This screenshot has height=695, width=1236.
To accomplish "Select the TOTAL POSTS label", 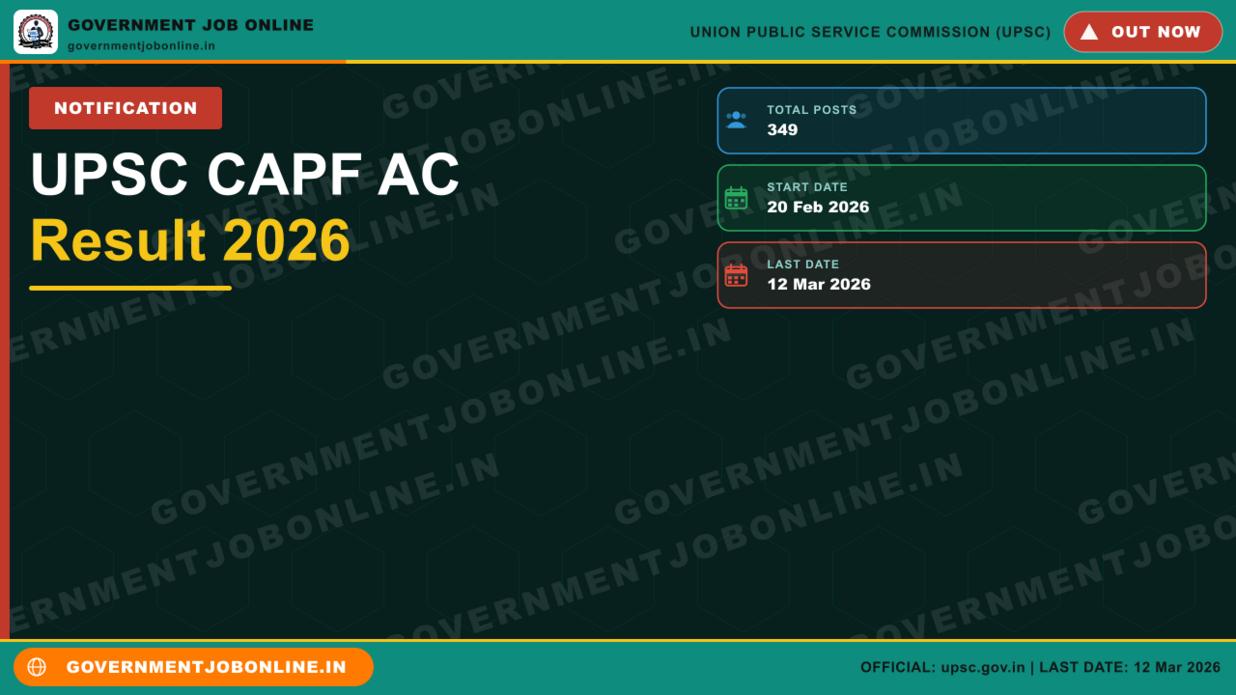I will pos(812,110).
